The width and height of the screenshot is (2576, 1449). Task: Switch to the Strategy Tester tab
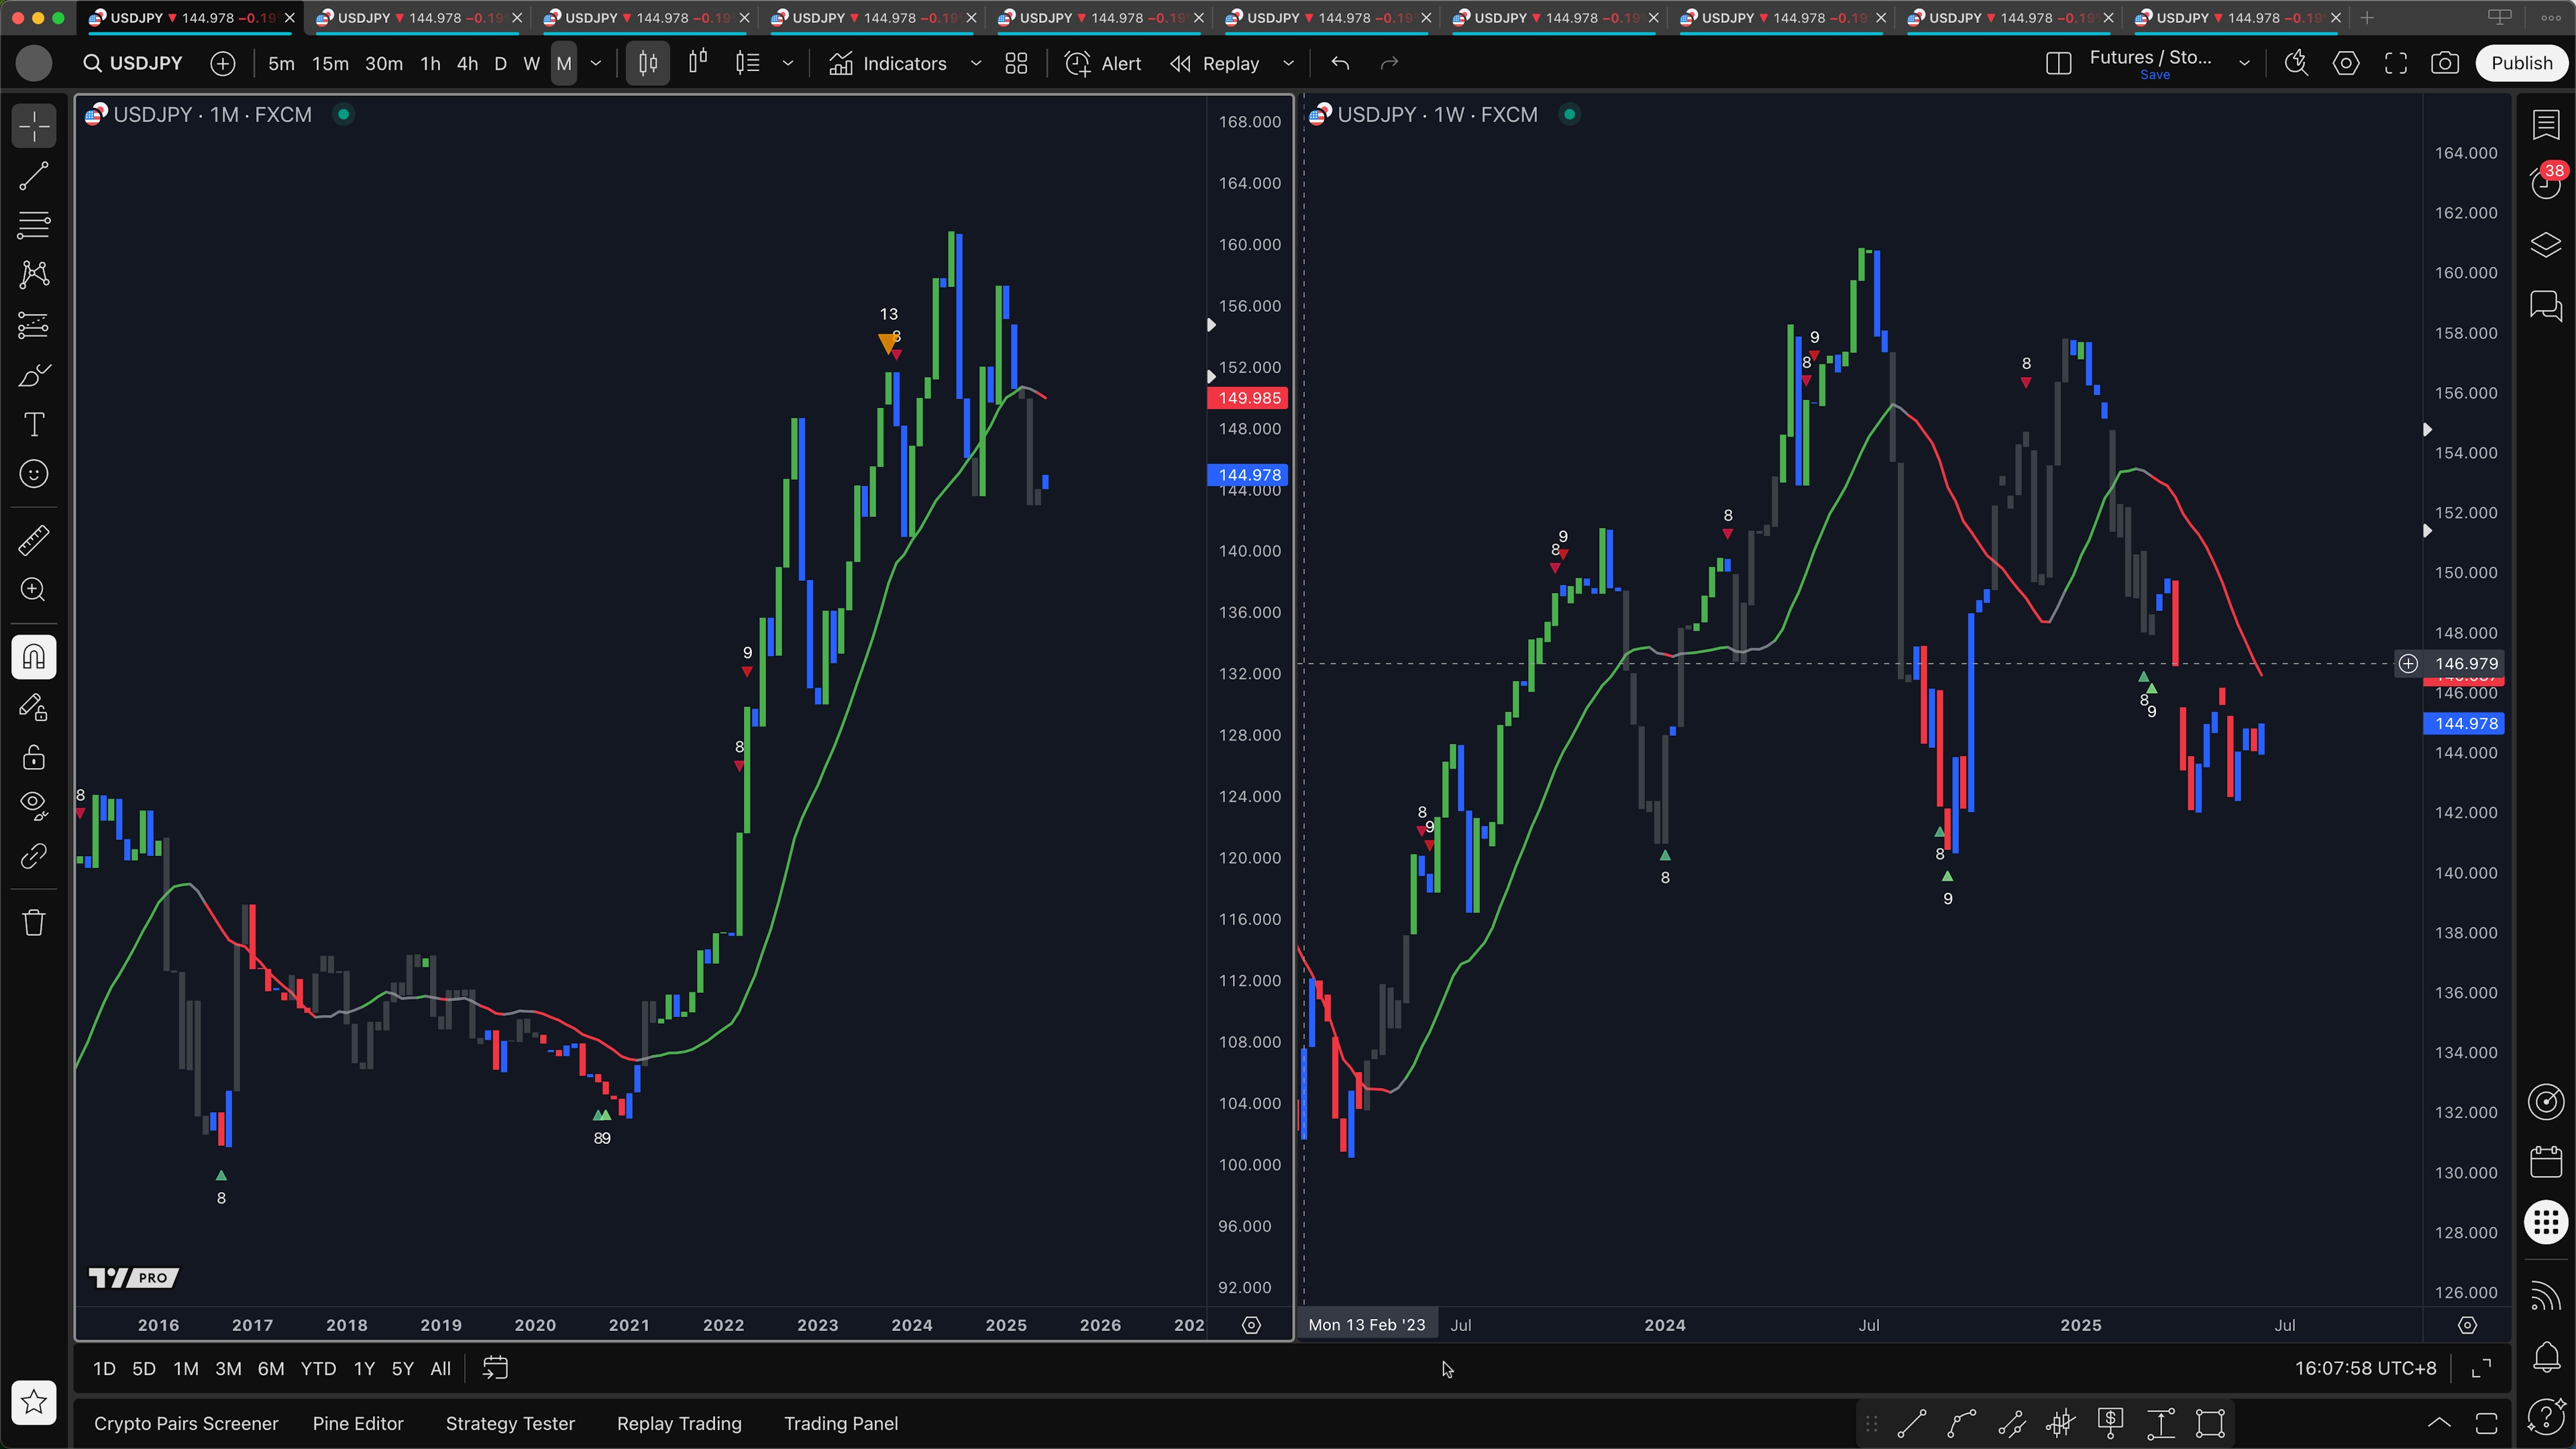[510, 1423]
